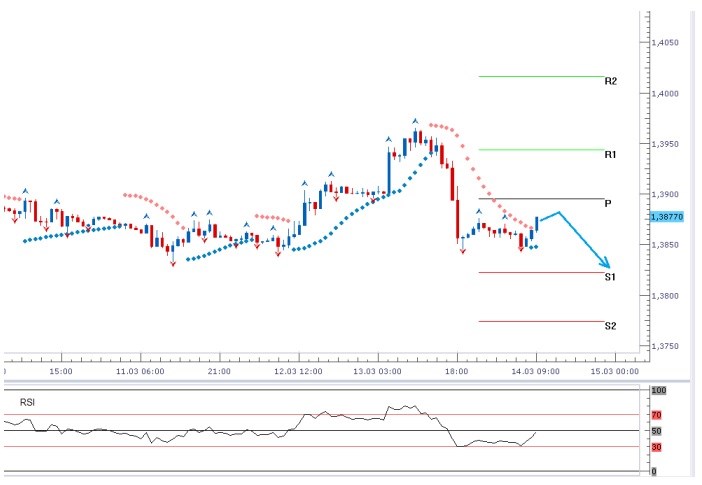Click the 1,3800 price axis value
This screenshot has width=702, height=485.
(665, 296)
